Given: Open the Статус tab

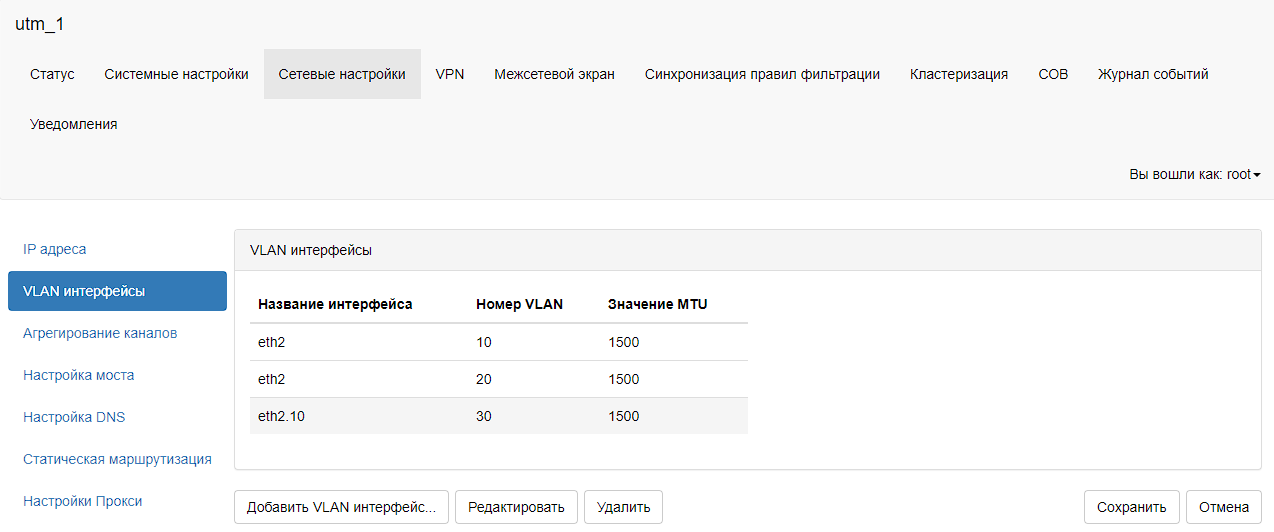Looking at the screenshot, I should coord(52,74).
